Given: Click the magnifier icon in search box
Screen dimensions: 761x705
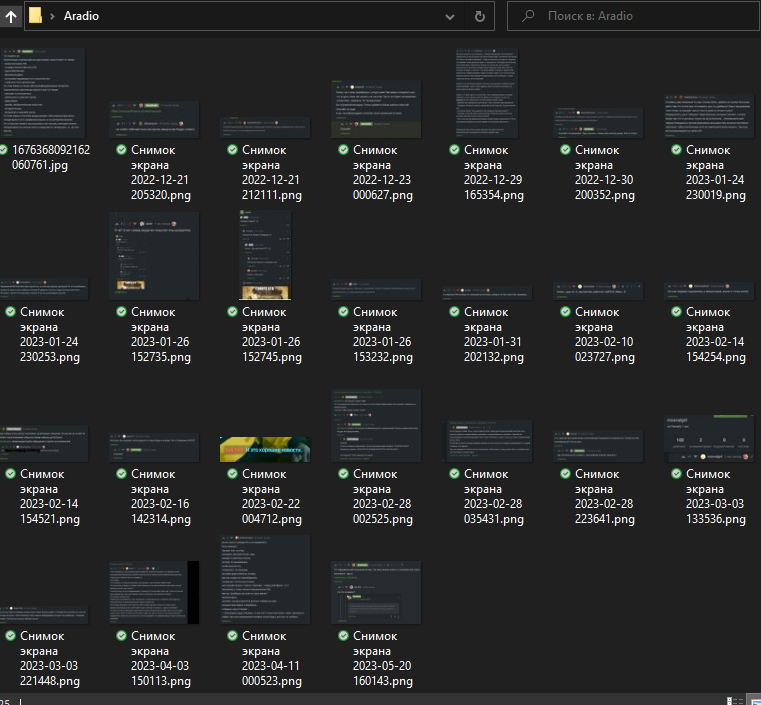Looking at the screenshot, I should coord(528,16).
